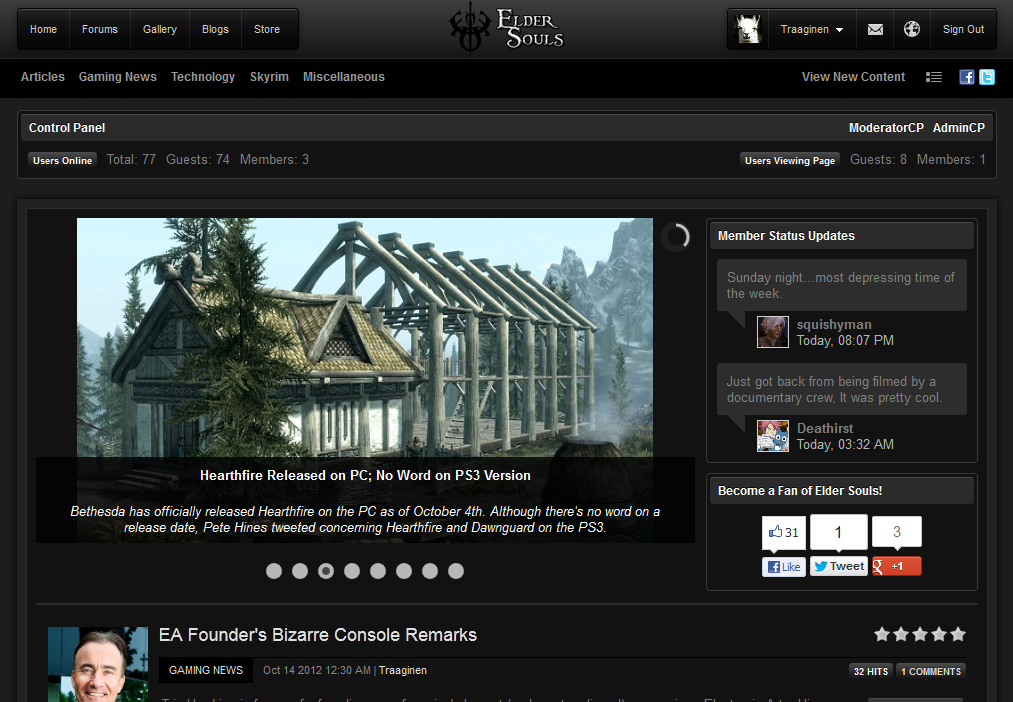This screenshot has width=1013, height=702.
Task: Expand the Traaginen user dropdown
Action: coord(811,30)
